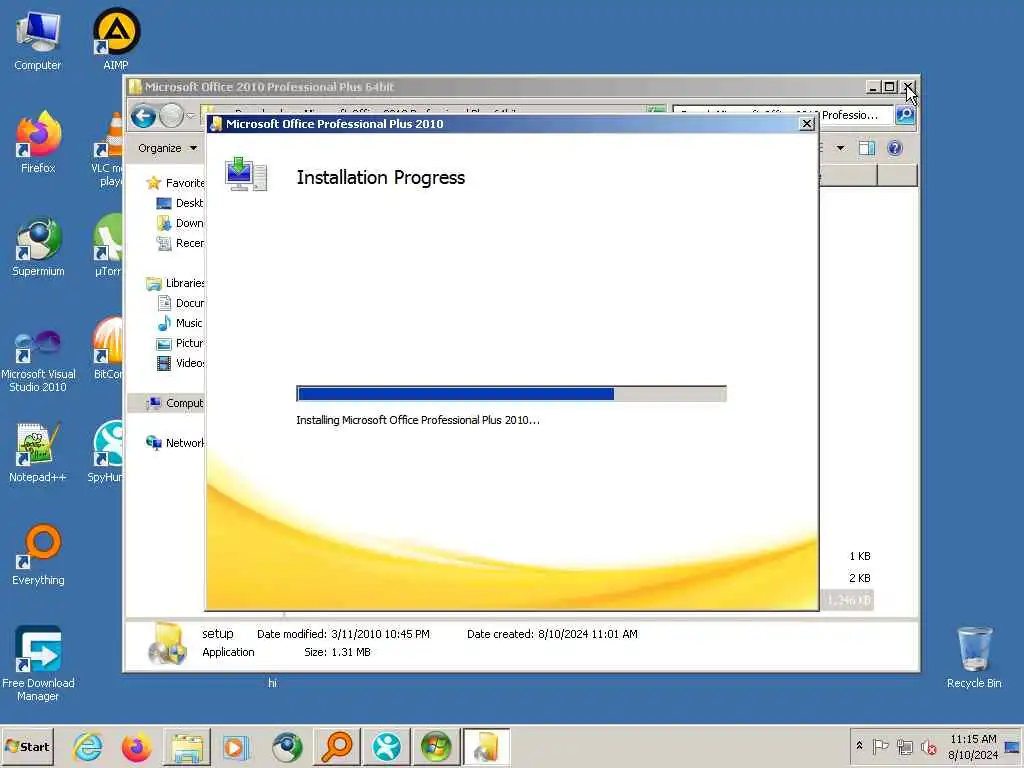Select Network in the navigation pane
Viewport: 1024px width, 768px height.
point(174,443)
